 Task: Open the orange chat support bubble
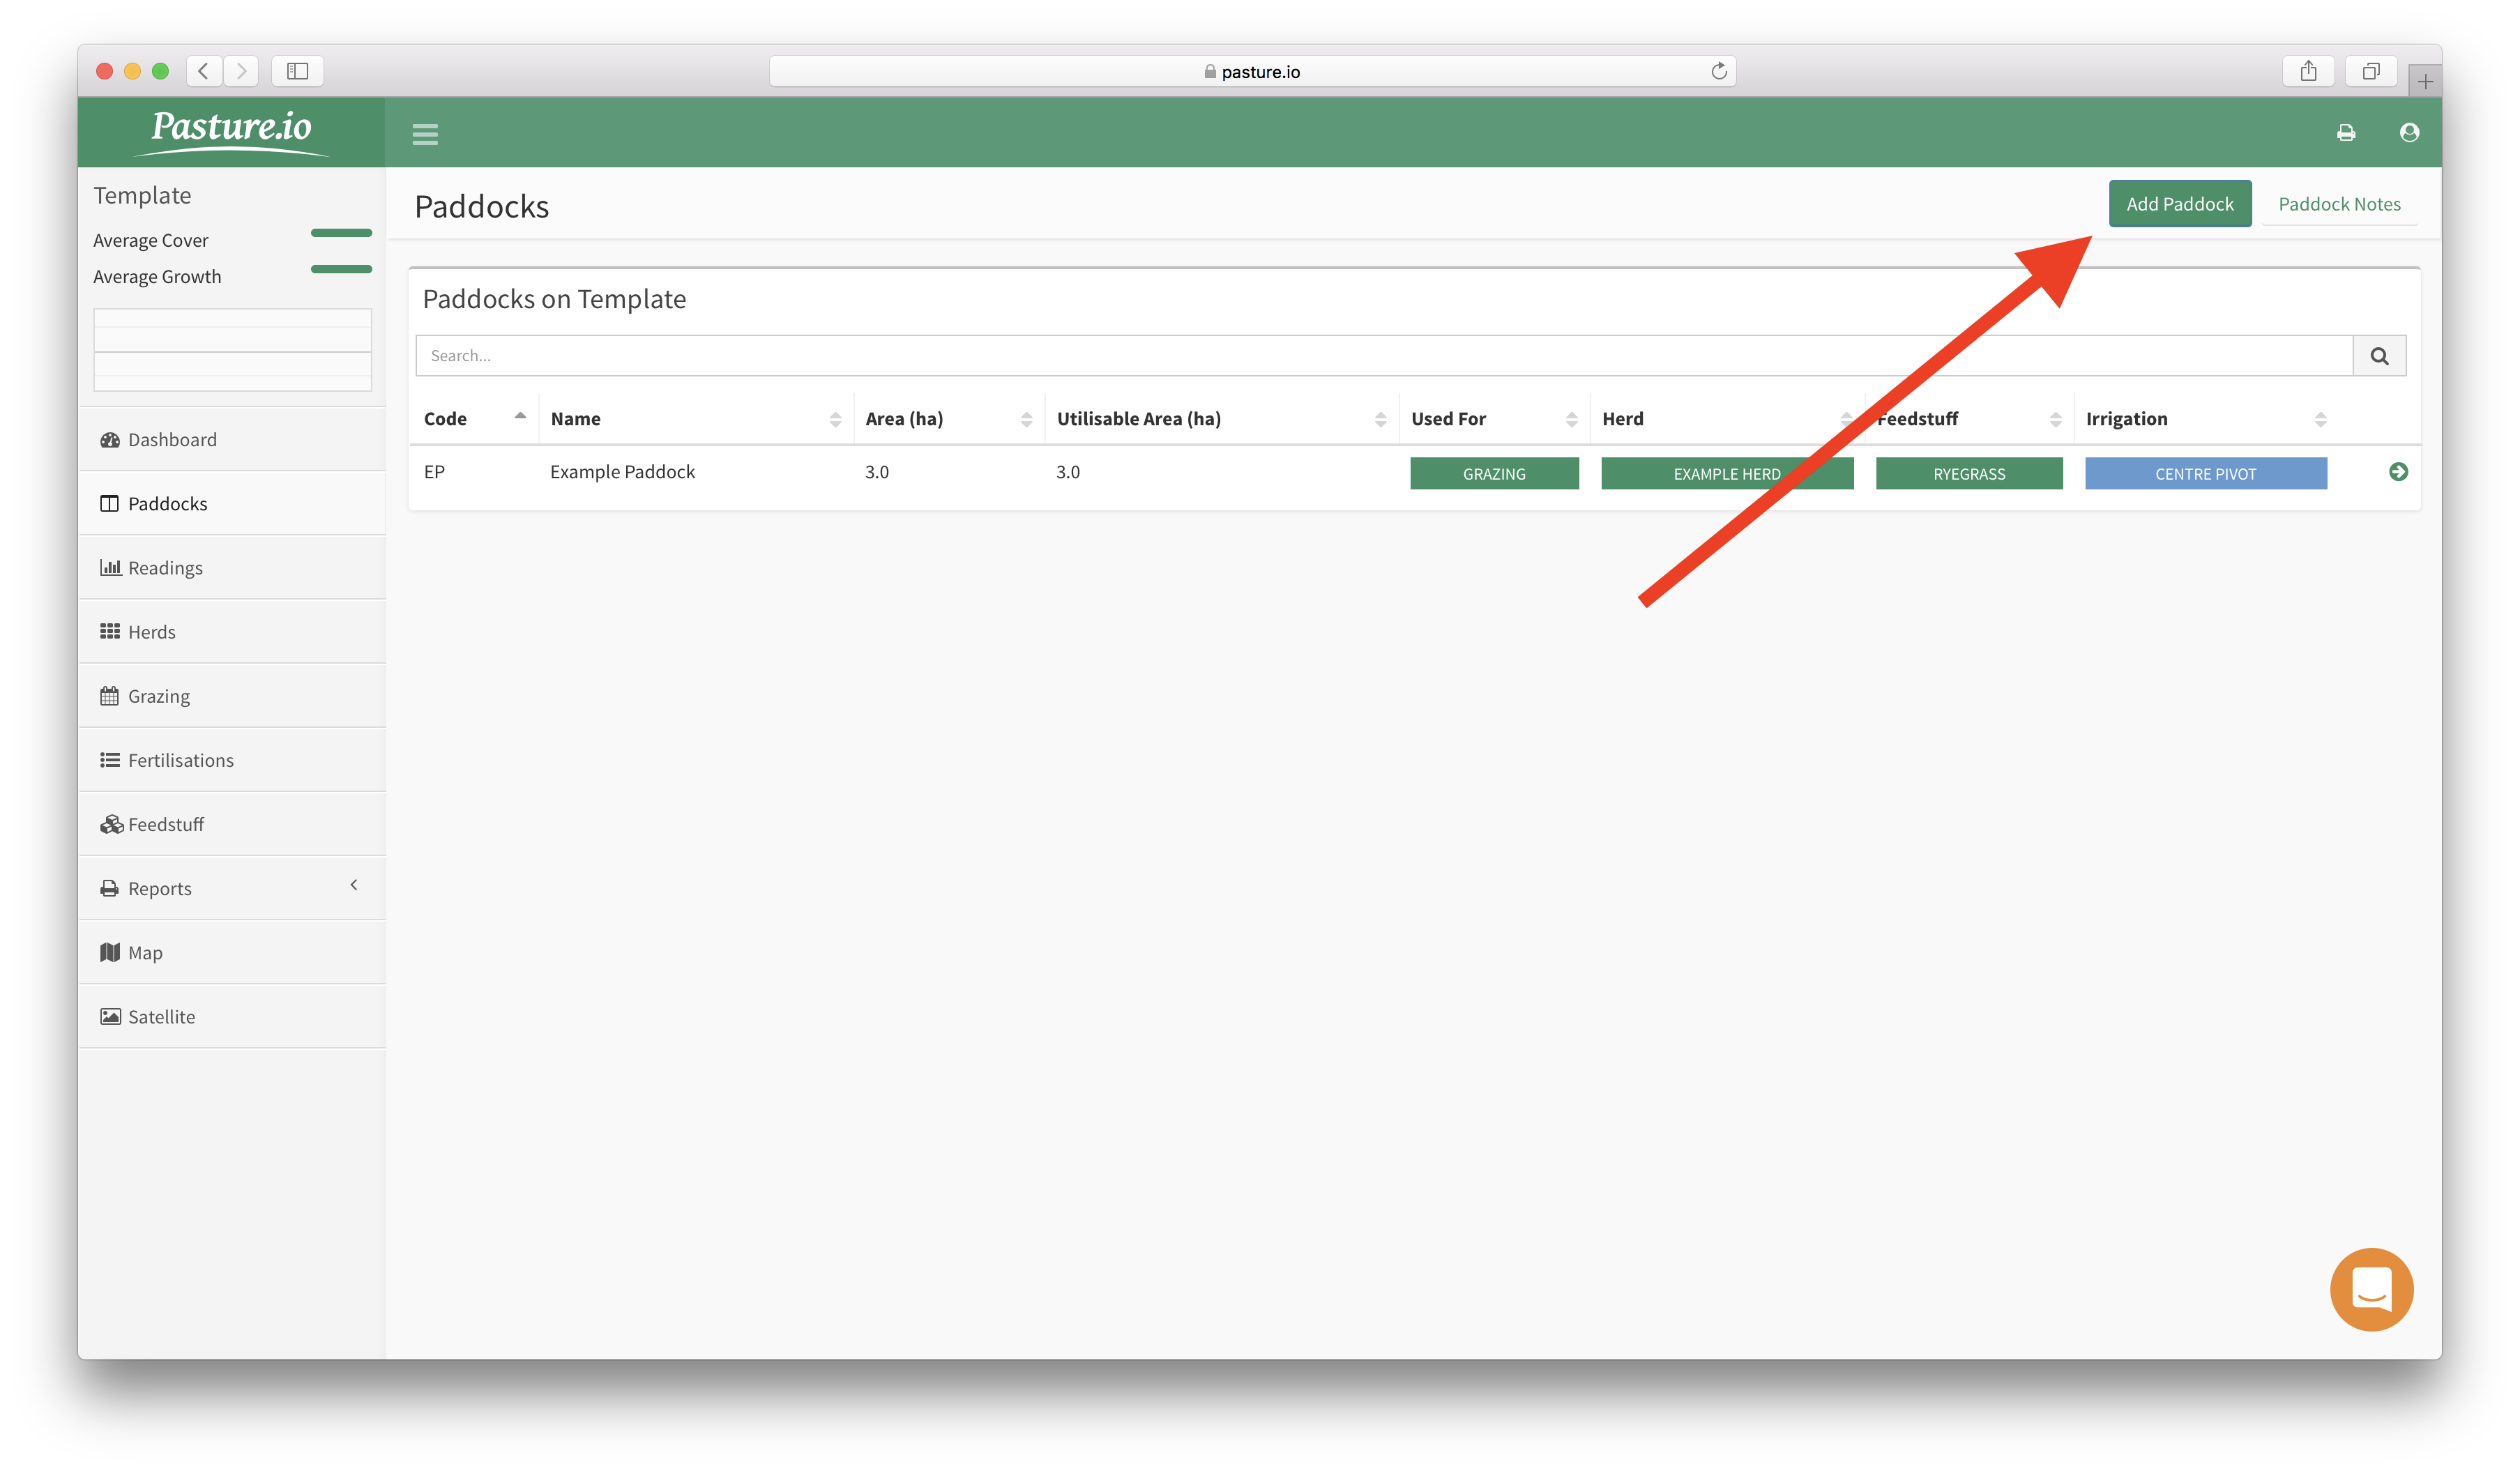pos(2371,1289)
